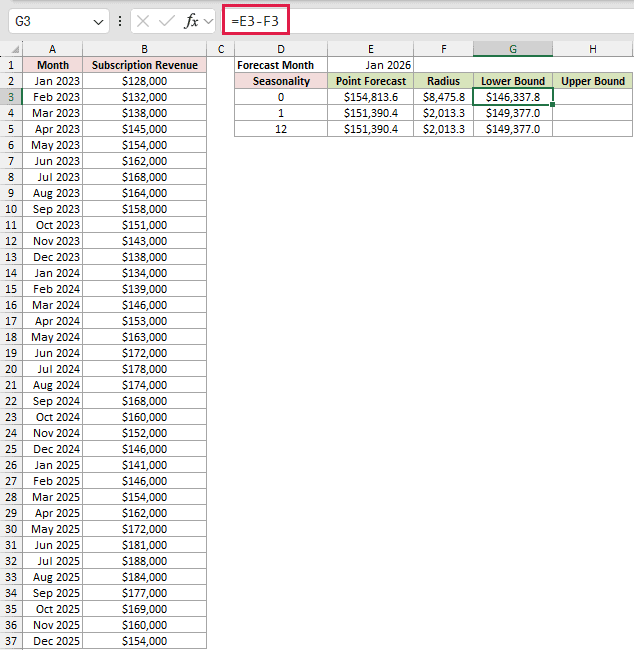Click the 'Subscription Revenue' header cell

pyautogui.click(x=144, y=65)
